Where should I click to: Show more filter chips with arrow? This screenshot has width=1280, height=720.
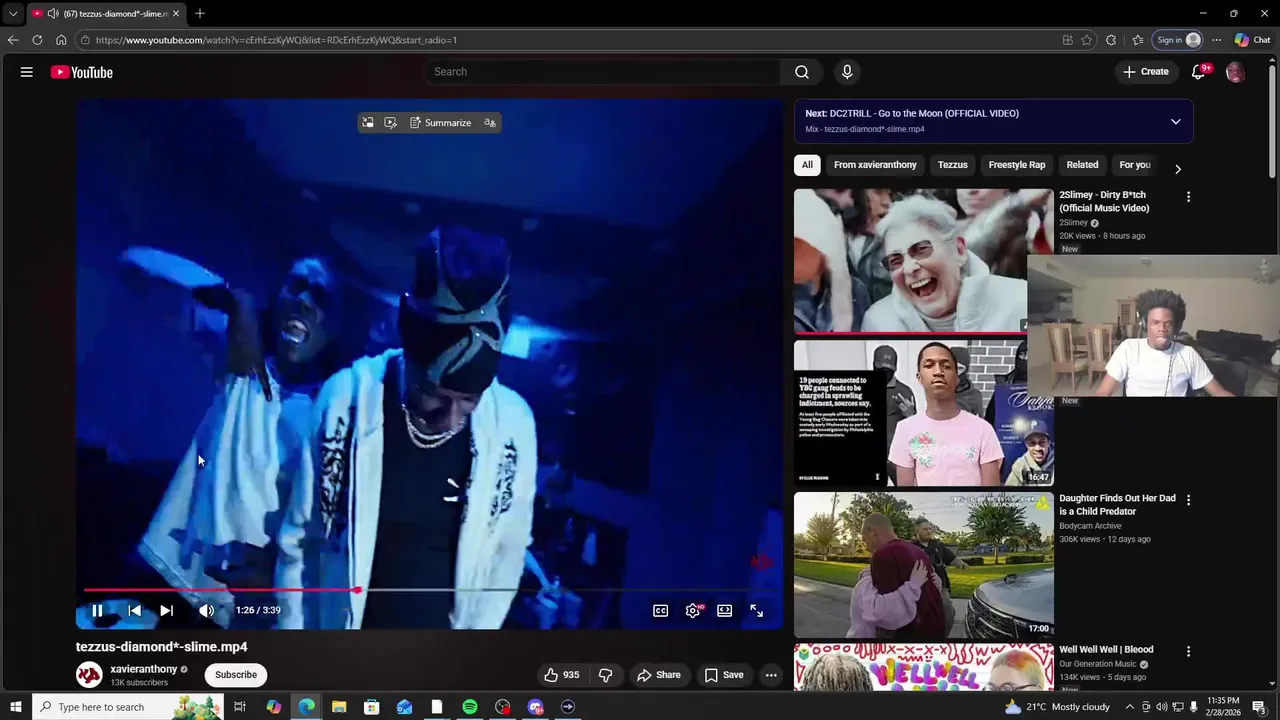coord(1178,169)
